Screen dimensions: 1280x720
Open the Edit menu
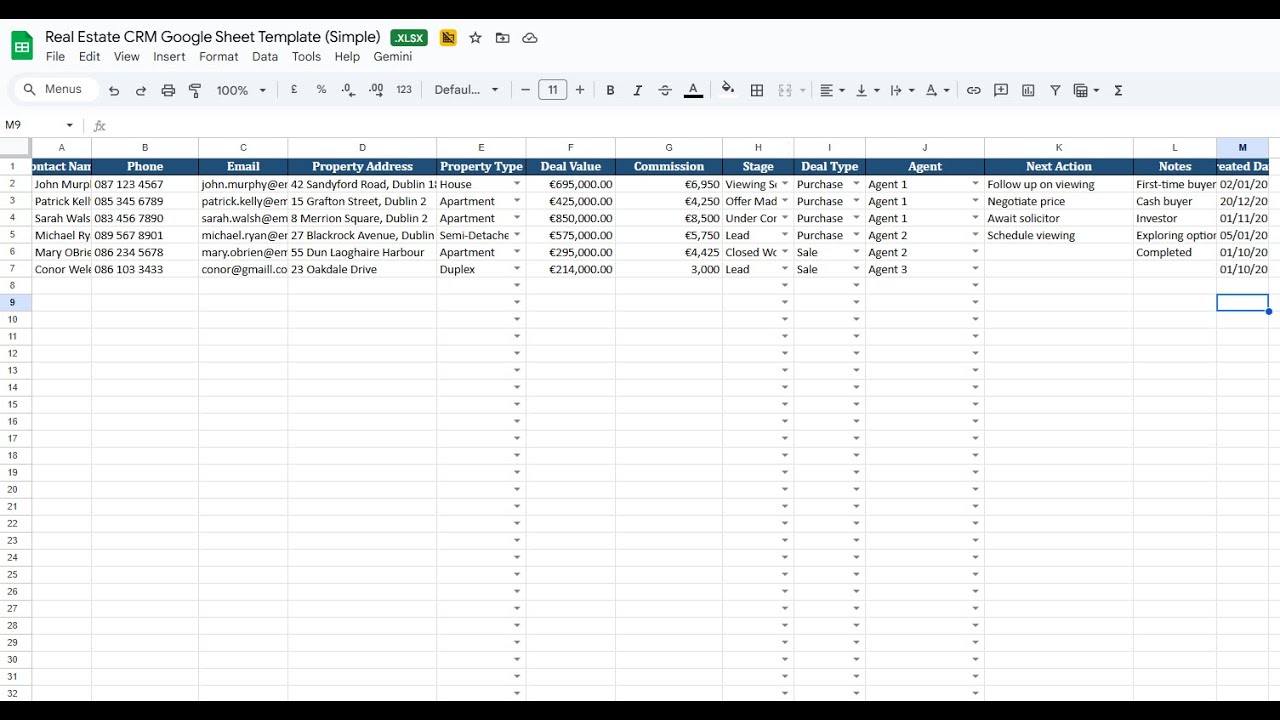(x=89, y=57)
